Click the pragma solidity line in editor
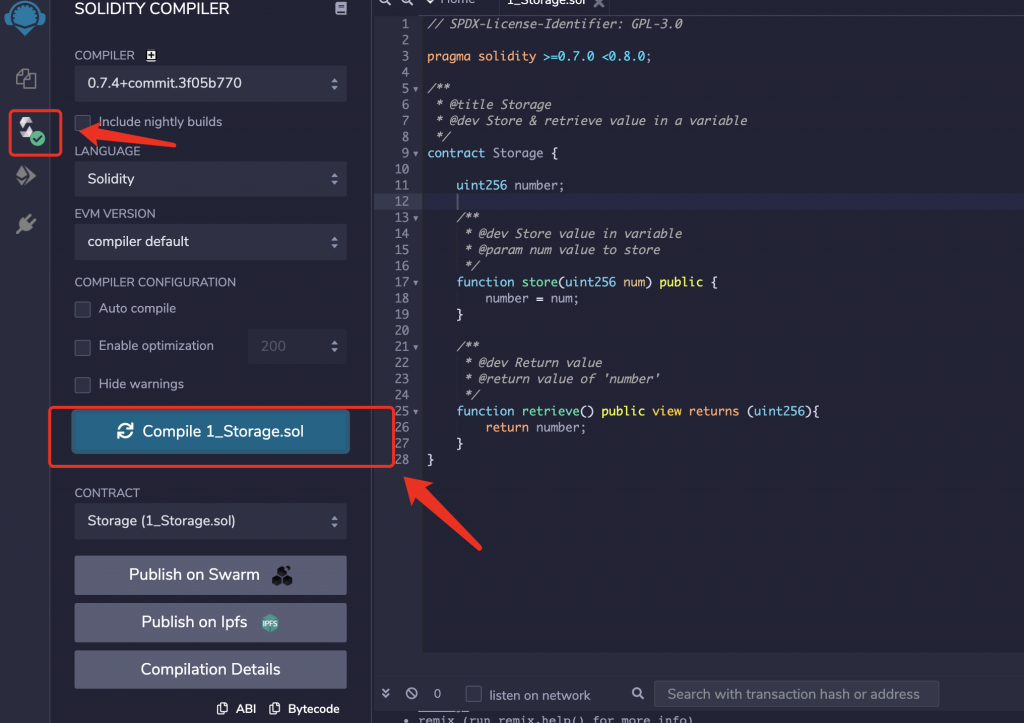The height and width of the screenshot is (723, 1024). (x=539, y=56)
